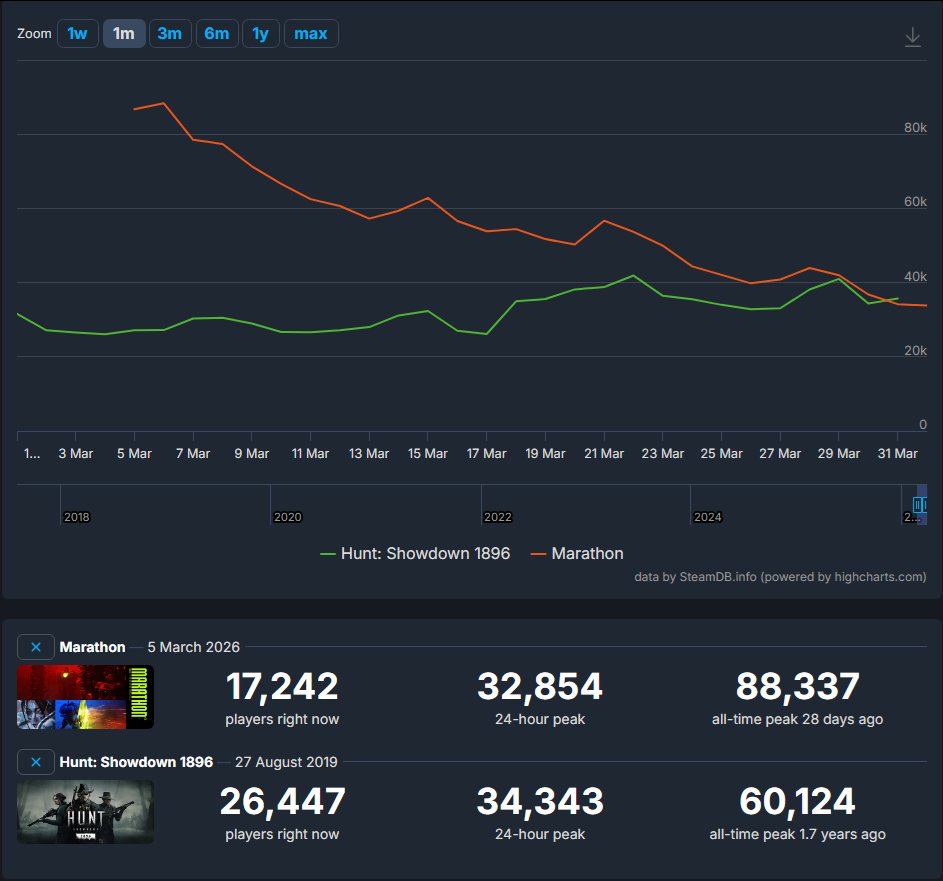Click Marathon's 17,242 players right now
Screen dimensions: 943x881
[282, 687]
